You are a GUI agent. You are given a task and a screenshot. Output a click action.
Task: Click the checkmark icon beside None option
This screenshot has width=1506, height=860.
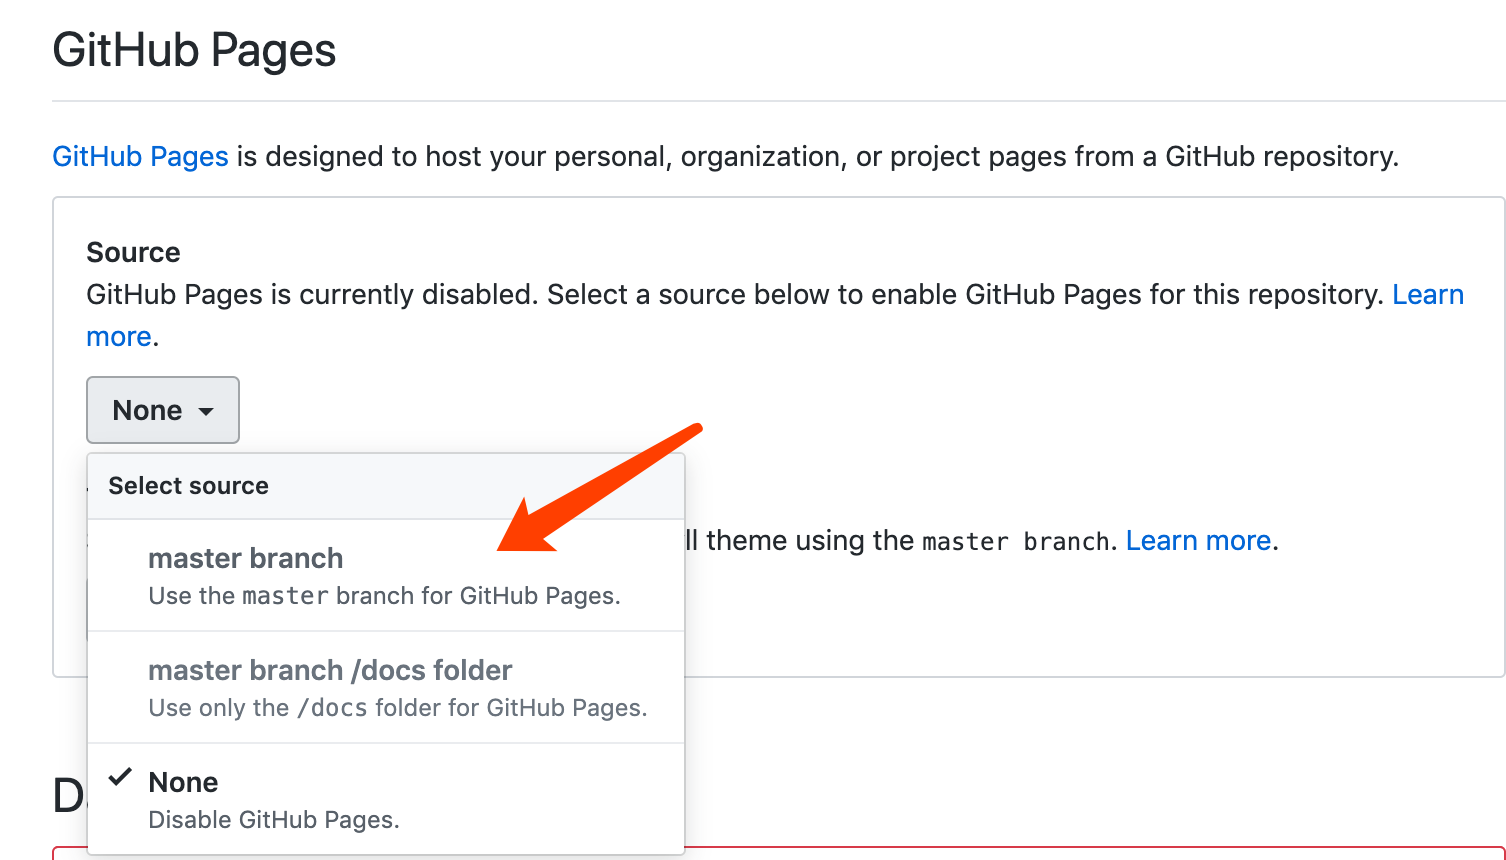[x=120, y=777]
